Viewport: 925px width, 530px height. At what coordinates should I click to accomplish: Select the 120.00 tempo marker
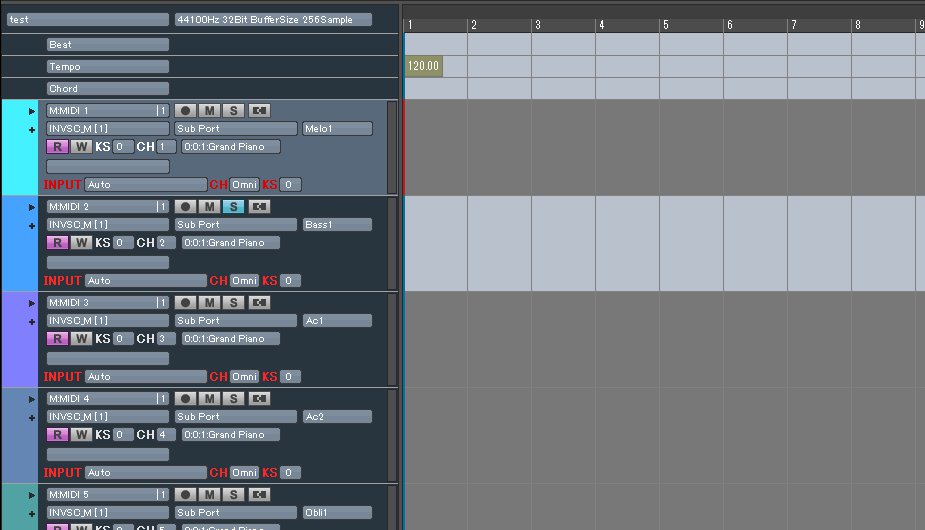pos(423,66)
